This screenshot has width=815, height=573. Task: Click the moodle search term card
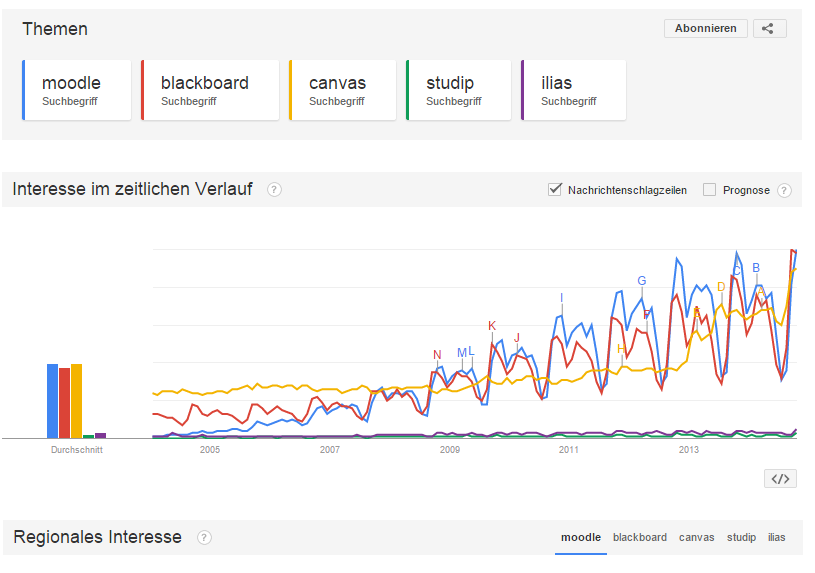click(77, 90)
